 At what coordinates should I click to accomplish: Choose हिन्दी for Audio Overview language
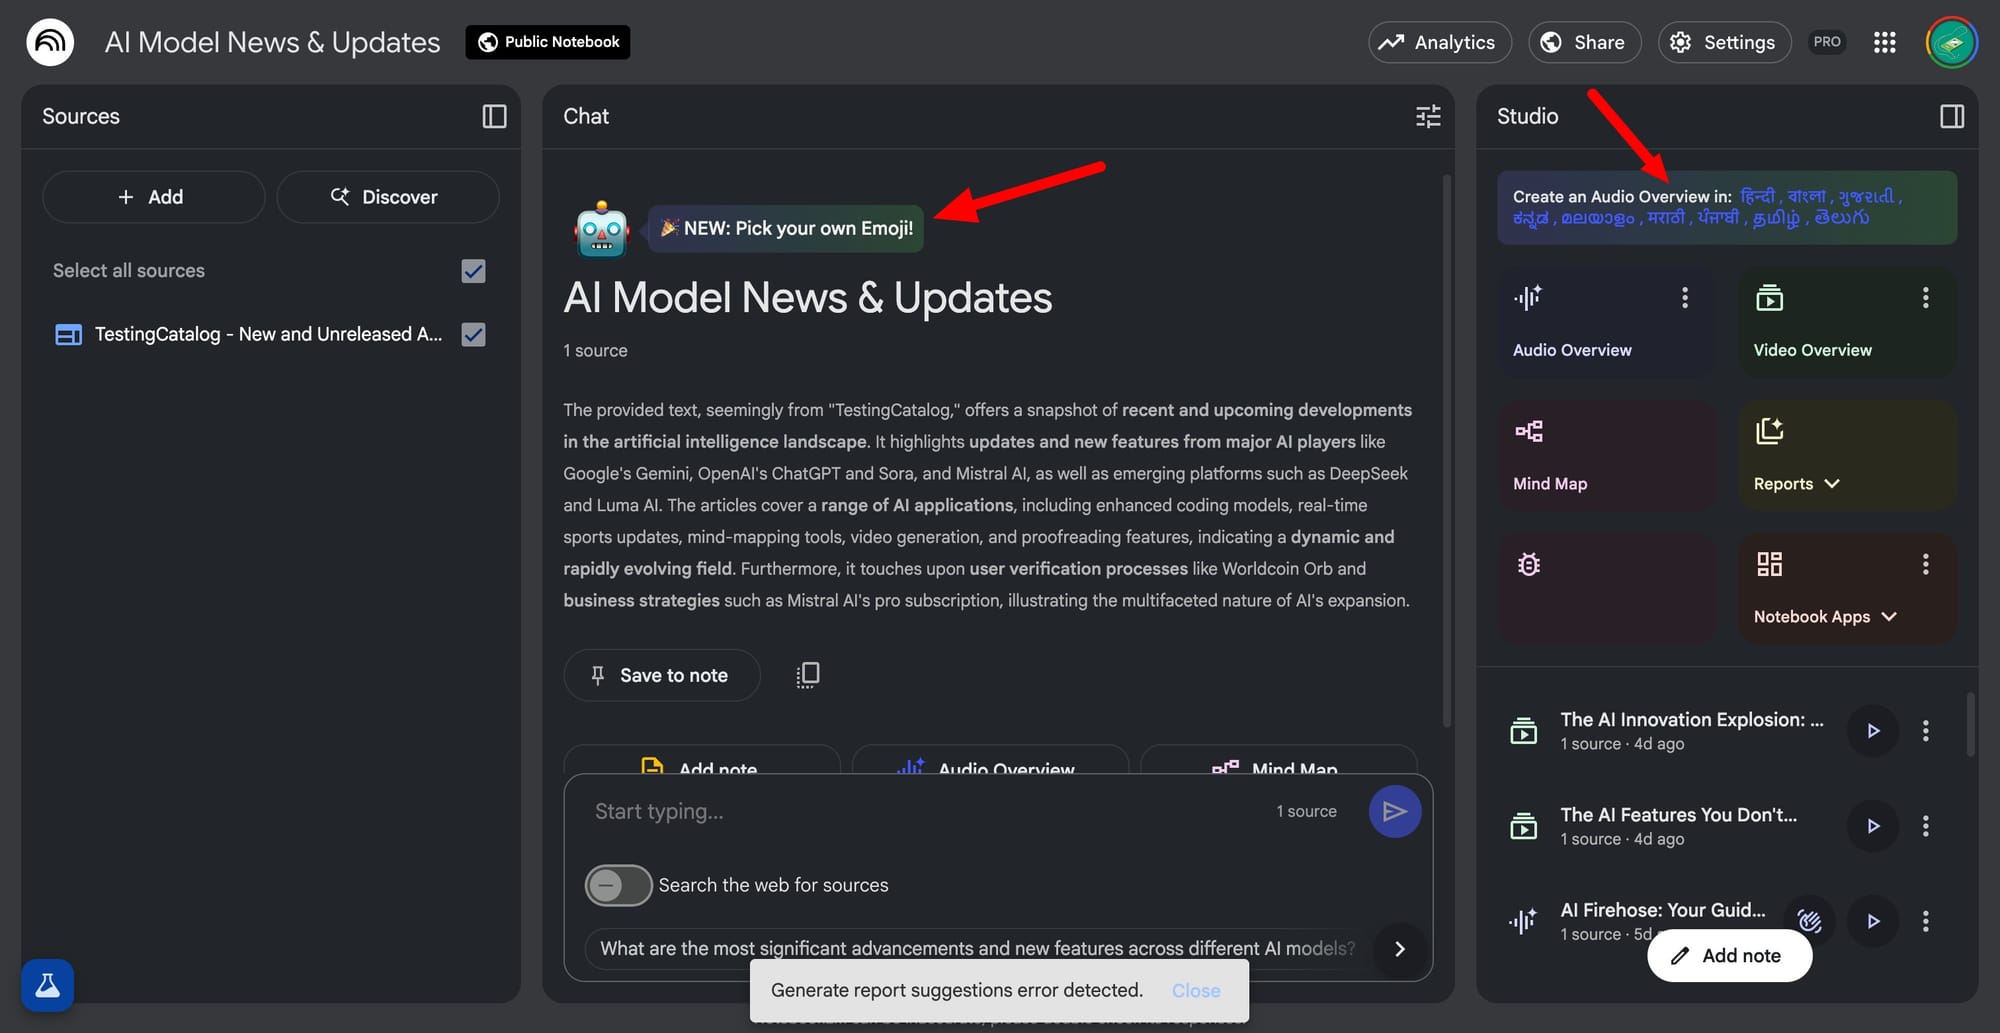1758,196
